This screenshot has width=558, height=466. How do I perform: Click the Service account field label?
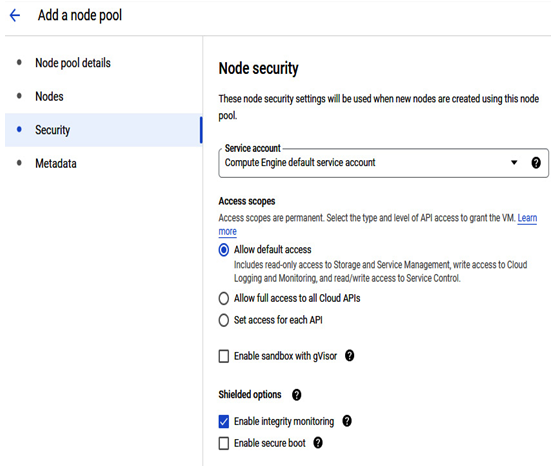coord(253,148)
